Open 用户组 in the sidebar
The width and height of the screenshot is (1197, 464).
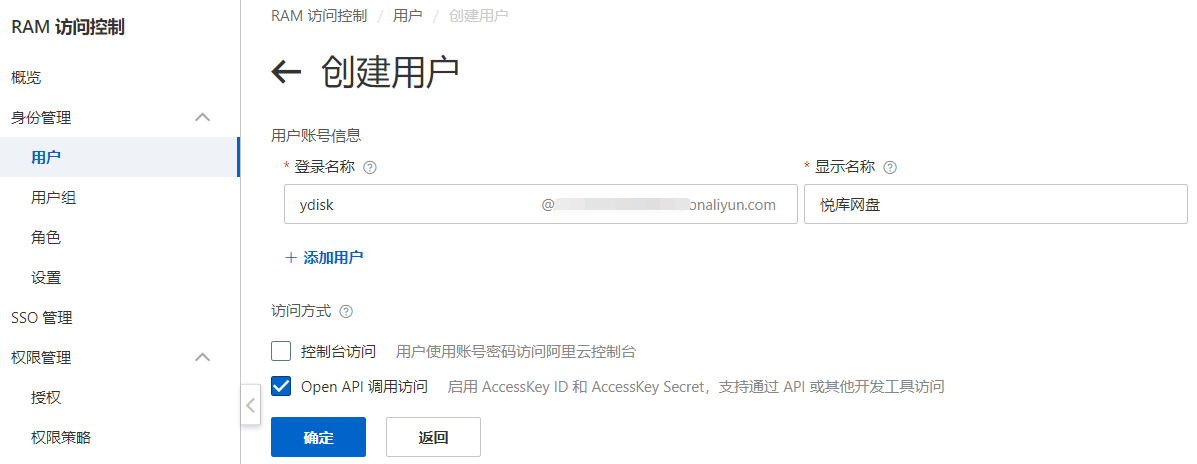(x=53, y=198)
